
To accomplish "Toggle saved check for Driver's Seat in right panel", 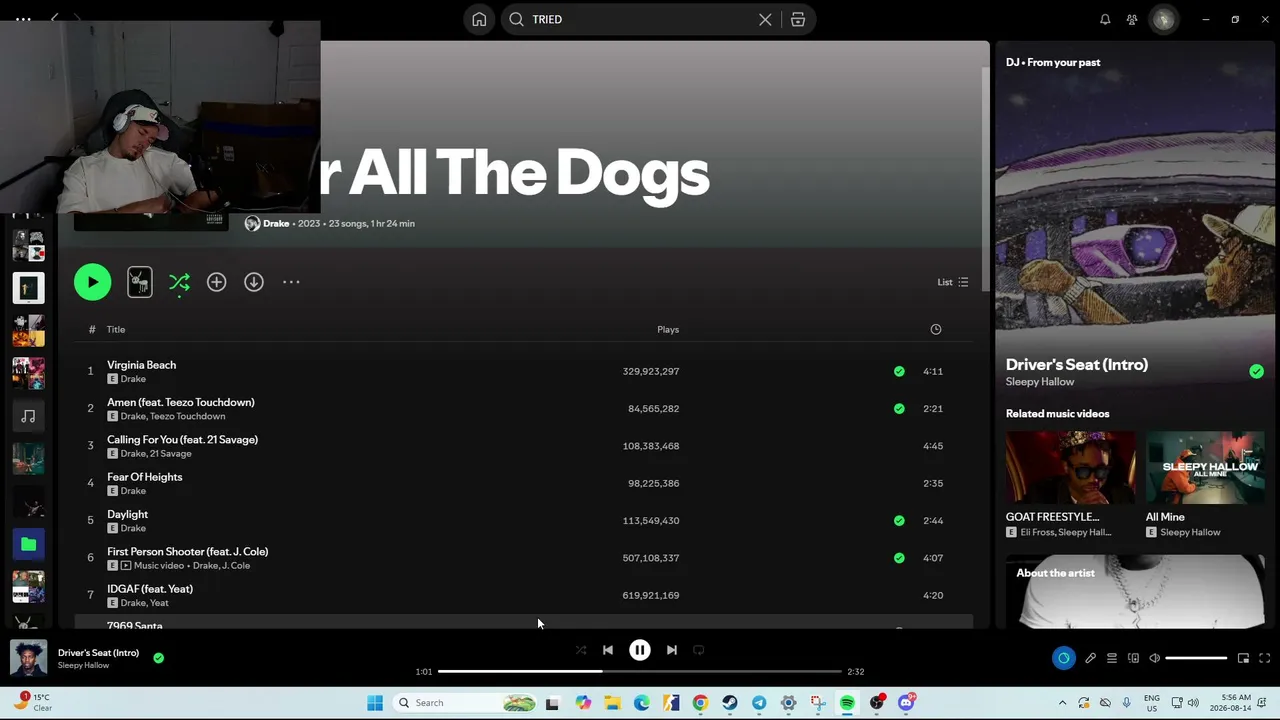I will (1256, 371).
